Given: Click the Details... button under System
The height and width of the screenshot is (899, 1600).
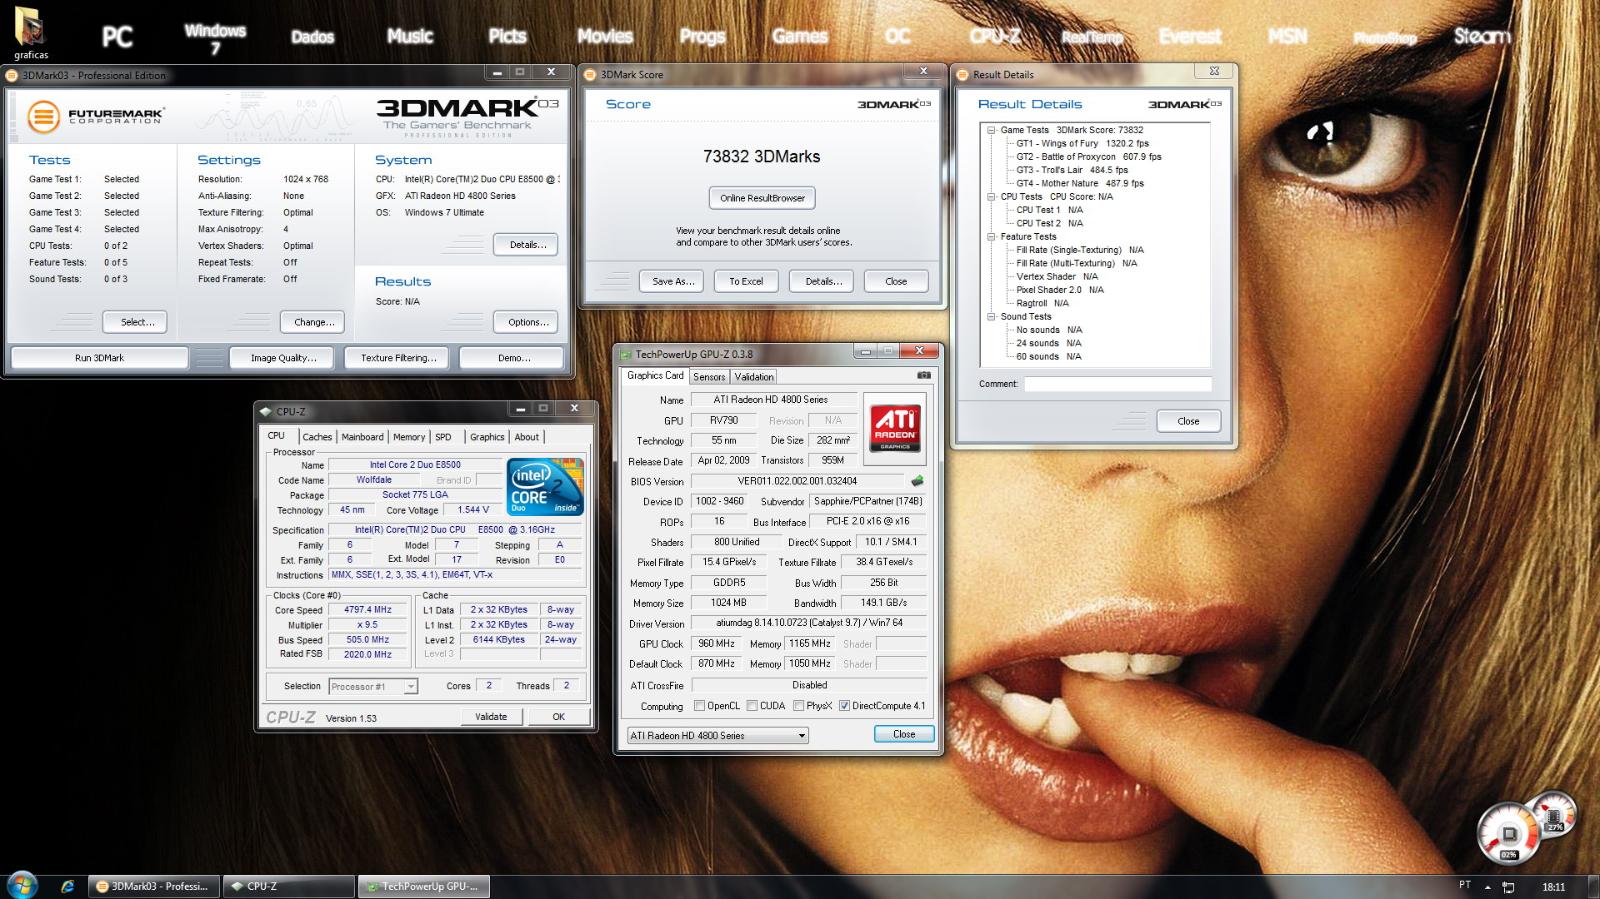Looking at the screenshot, I should click(526, 245).
